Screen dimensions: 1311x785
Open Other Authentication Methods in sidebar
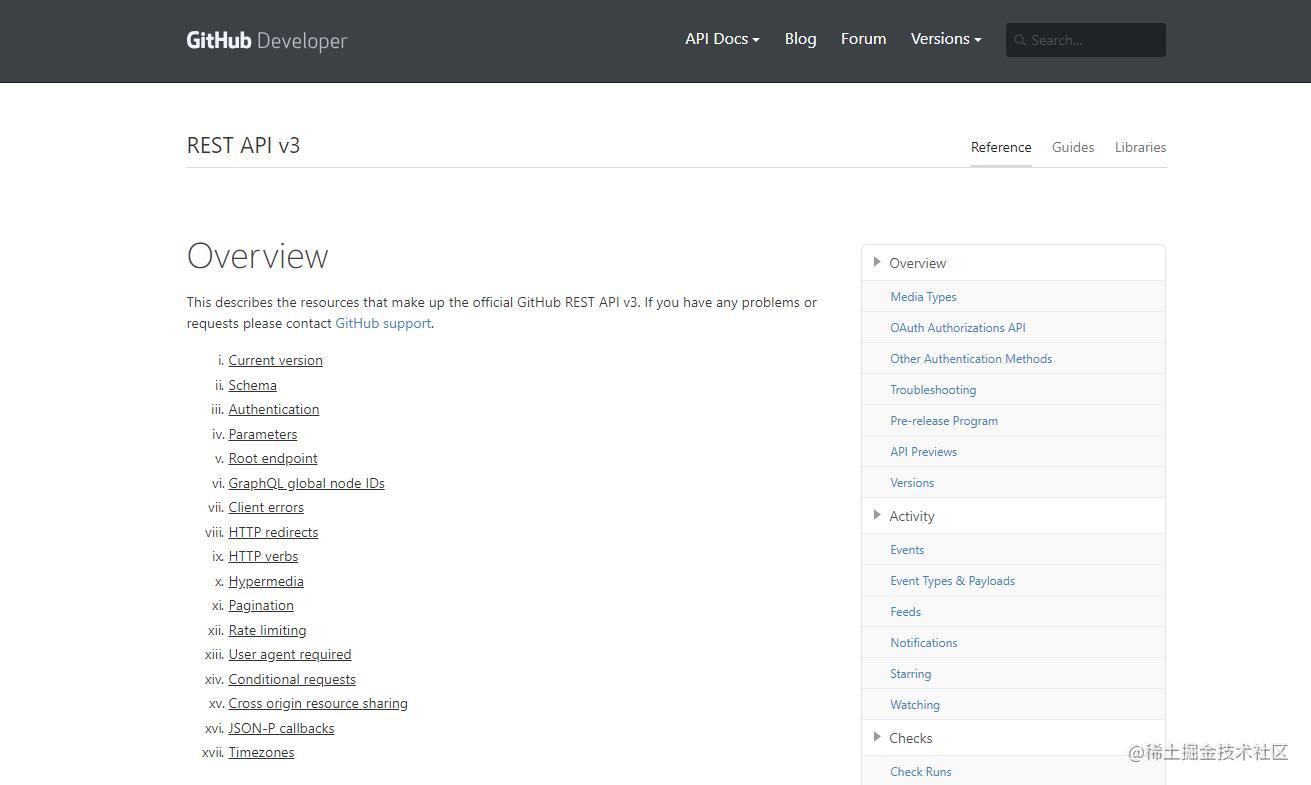(970, 359)
